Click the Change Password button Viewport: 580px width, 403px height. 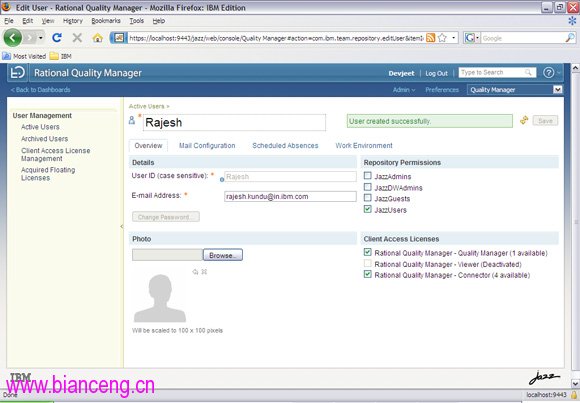(166, 217)
